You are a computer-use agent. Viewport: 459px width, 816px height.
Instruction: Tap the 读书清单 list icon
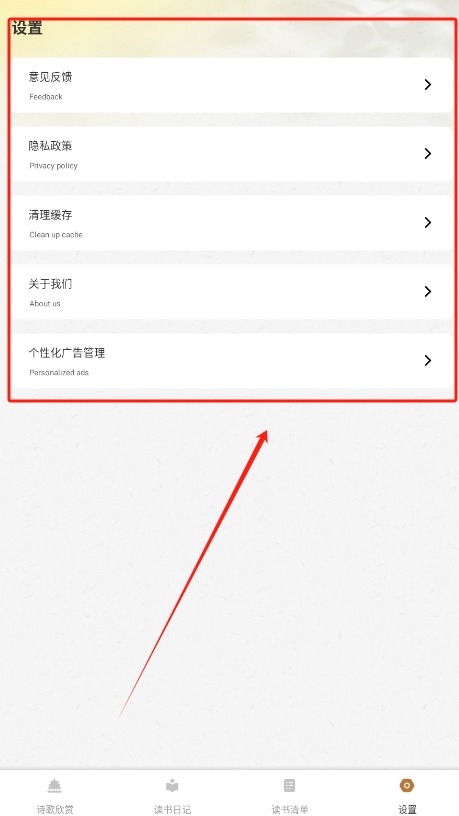click(289, 785)
